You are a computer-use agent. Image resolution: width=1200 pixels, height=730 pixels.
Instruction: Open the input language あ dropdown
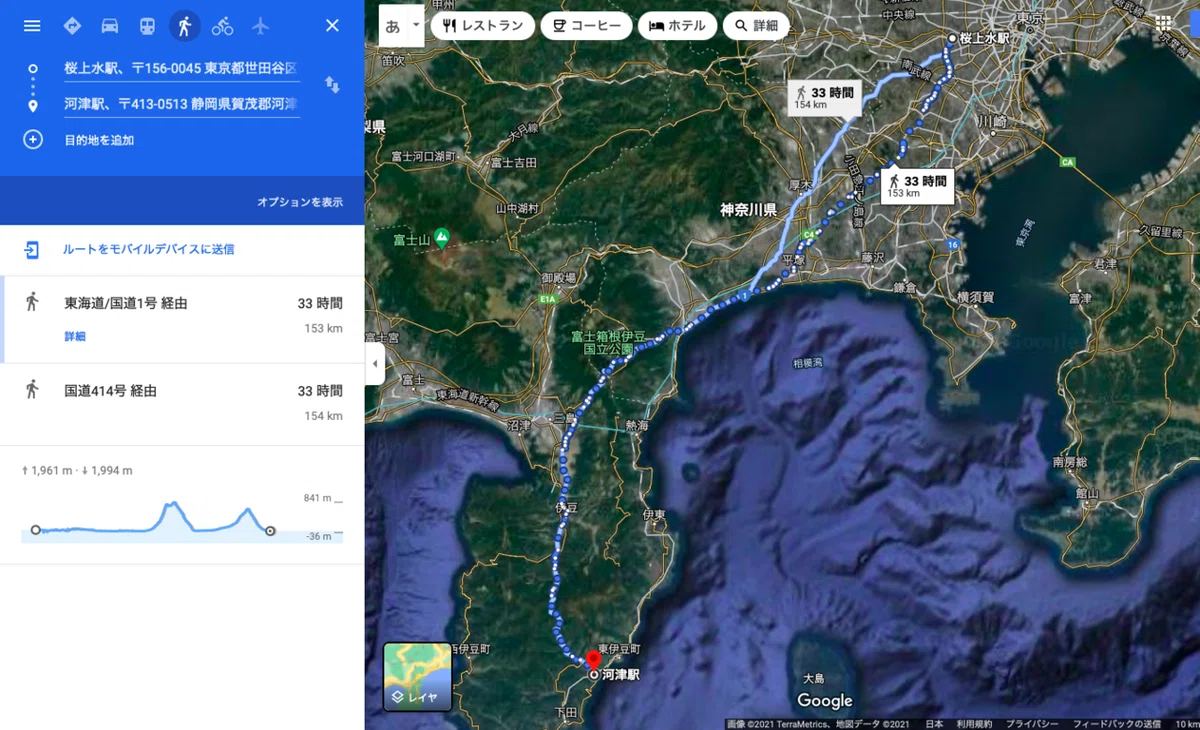[x=402, y=27]
